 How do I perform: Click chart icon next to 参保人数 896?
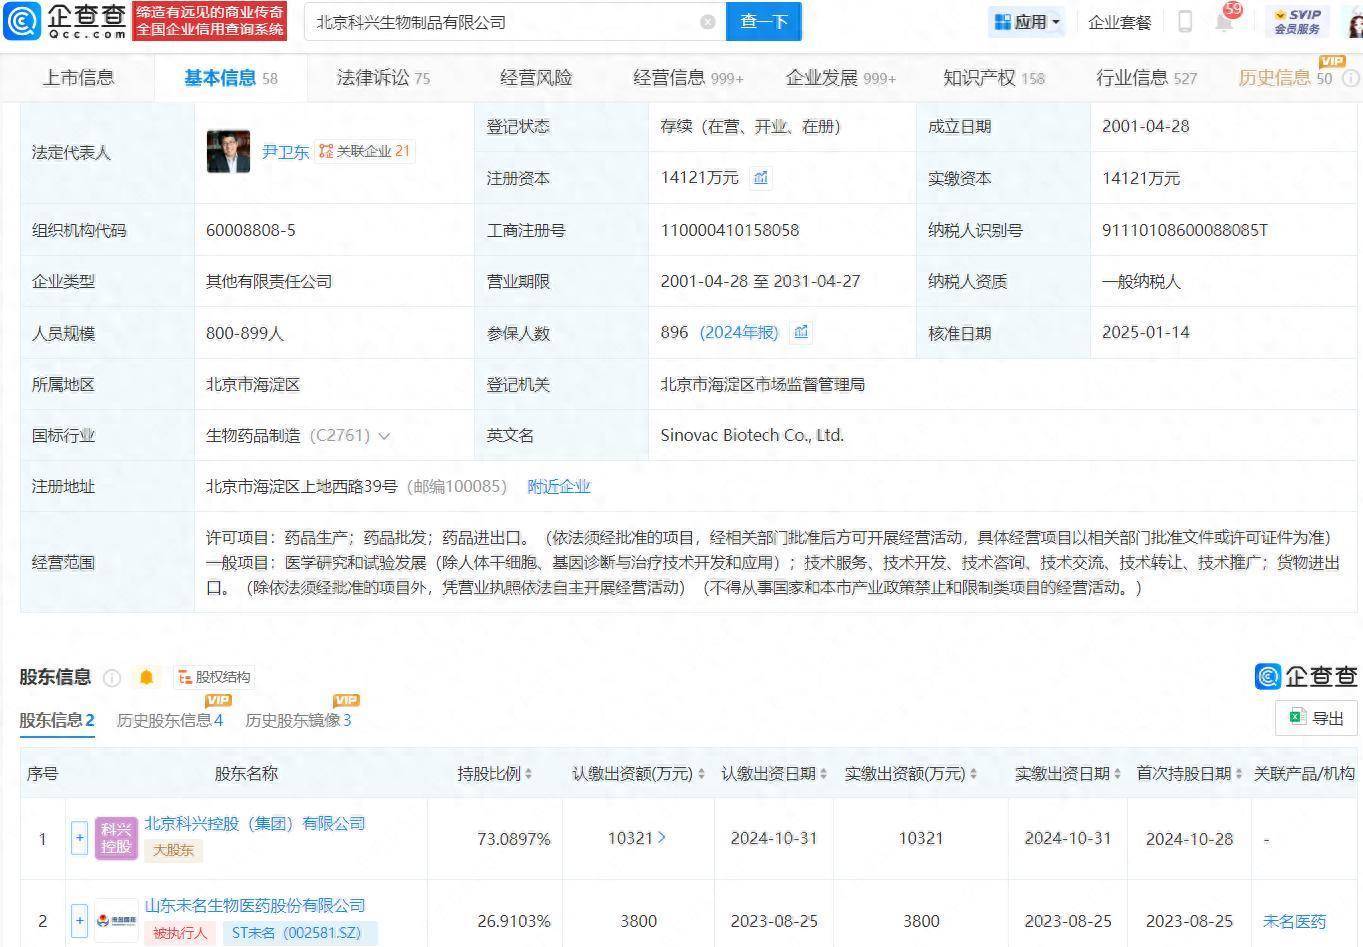tap(801, 332)
